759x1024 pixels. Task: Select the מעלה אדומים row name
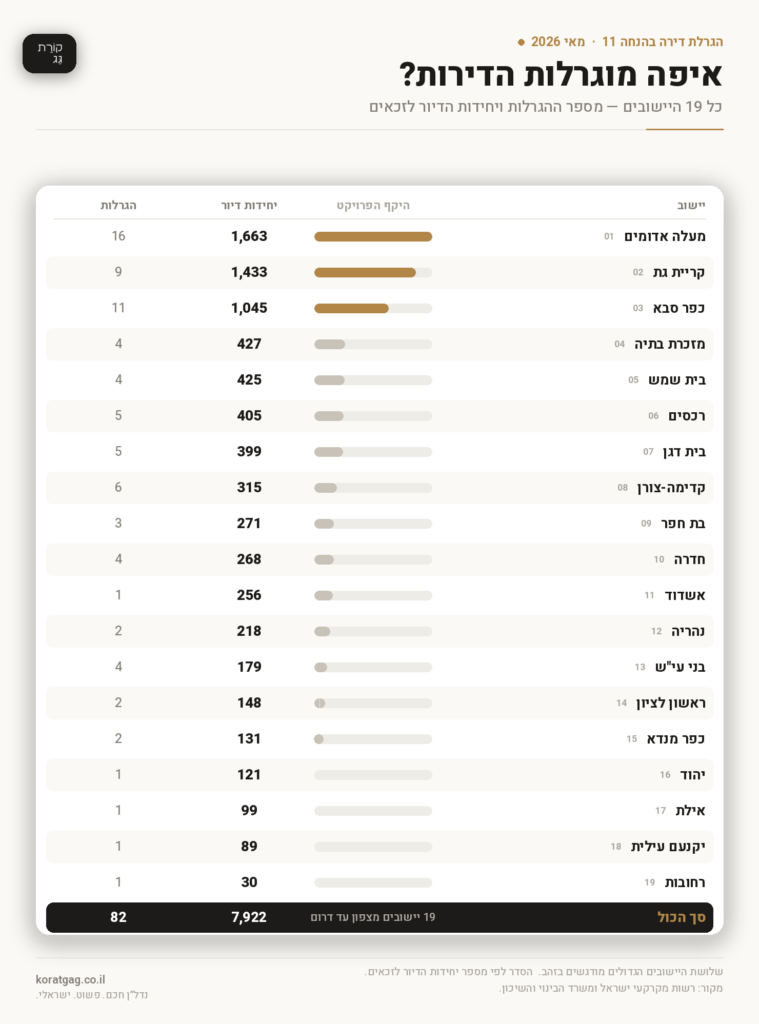click(664, 236)
